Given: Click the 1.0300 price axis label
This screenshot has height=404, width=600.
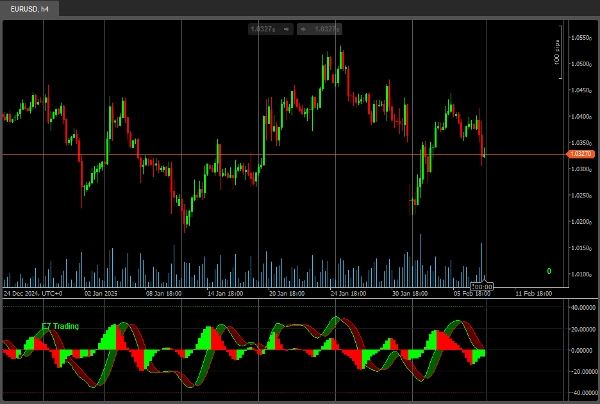Looking at the screenshot, I should click(581, 169).
